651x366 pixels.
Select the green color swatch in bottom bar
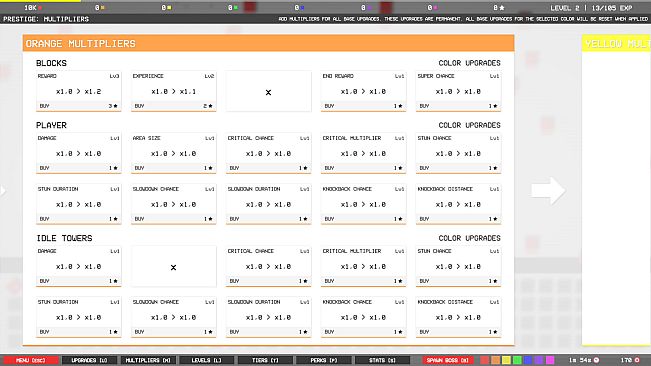click(x=517, y=360)
